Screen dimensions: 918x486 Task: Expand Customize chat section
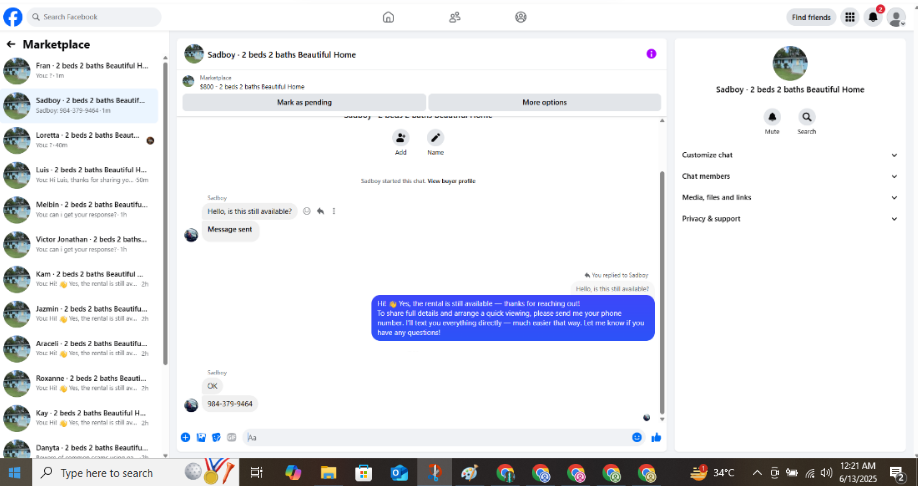pyautogui.click(x=789, y=155)
